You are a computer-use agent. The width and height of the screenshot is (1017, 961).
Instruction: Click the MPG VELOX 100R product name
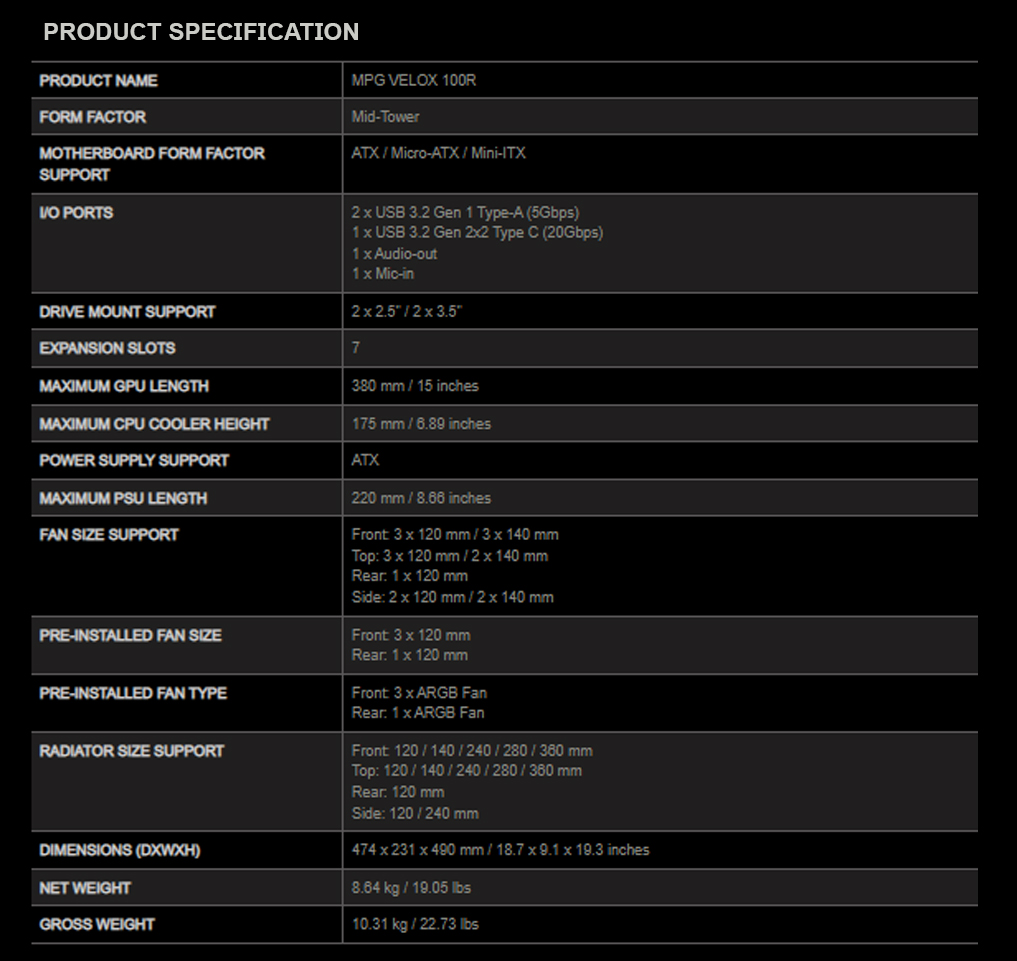tap(414, 80)
